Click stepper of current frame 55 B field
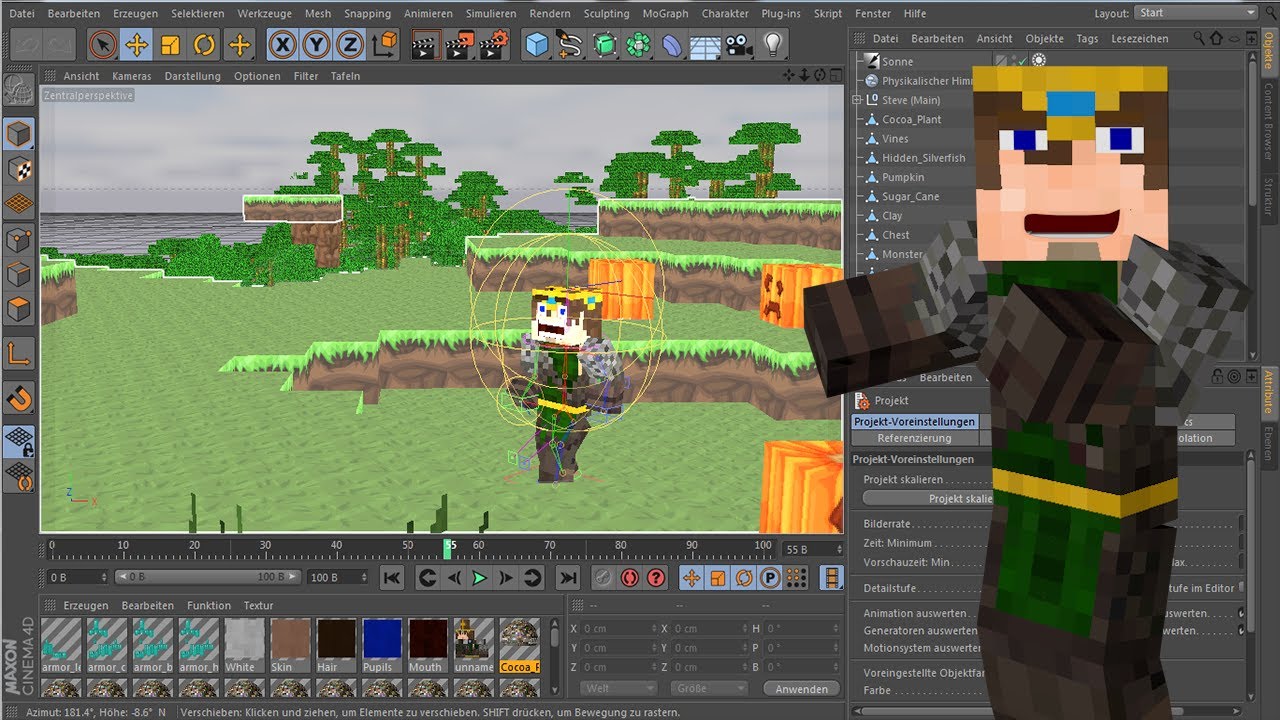Screen dimensions: 1280x720 [838, 549]
